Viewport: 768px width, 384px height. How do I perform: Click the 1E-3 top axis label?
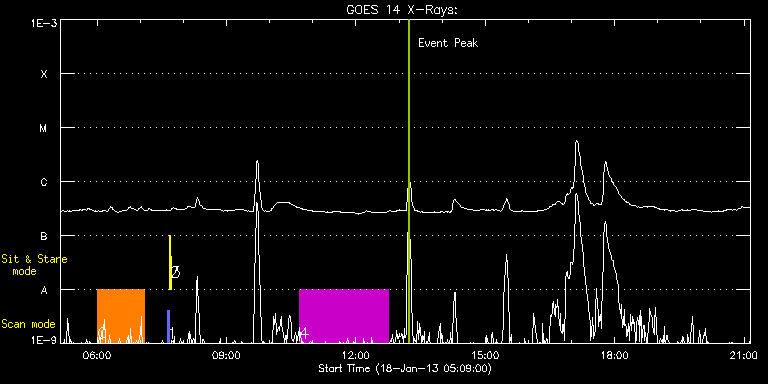[x=43, y=23]
